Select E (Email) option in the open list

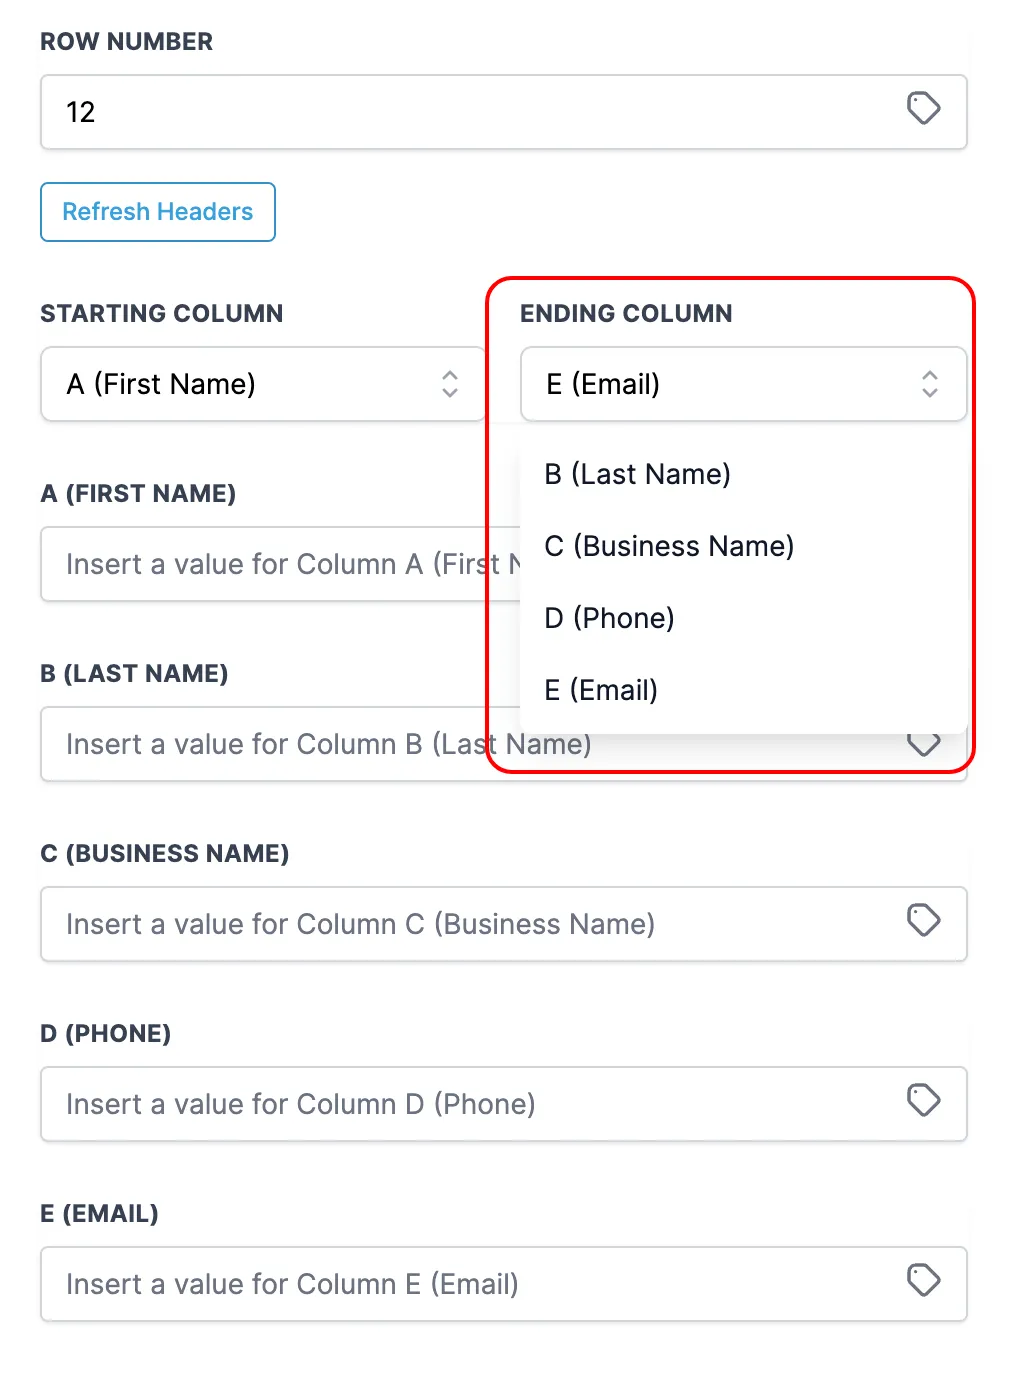601,690
